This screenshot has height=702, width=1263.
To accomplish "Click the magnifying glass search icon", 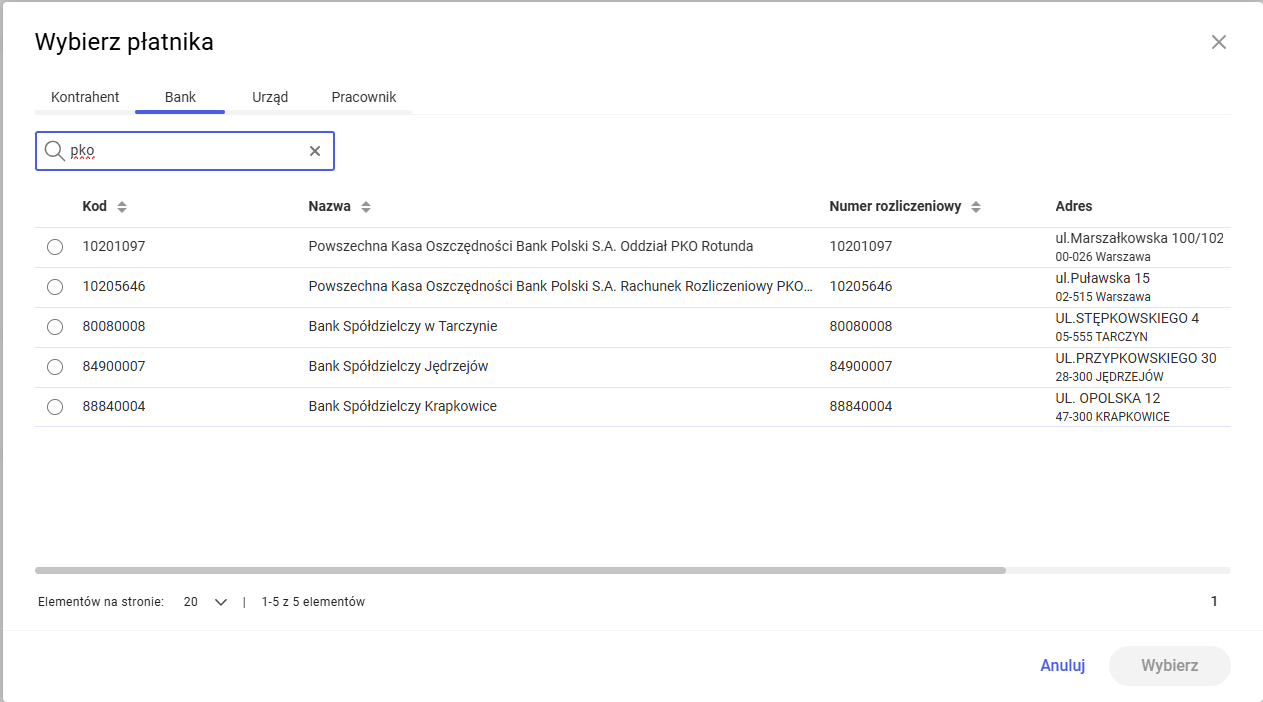I will click(x=55, y=151).
